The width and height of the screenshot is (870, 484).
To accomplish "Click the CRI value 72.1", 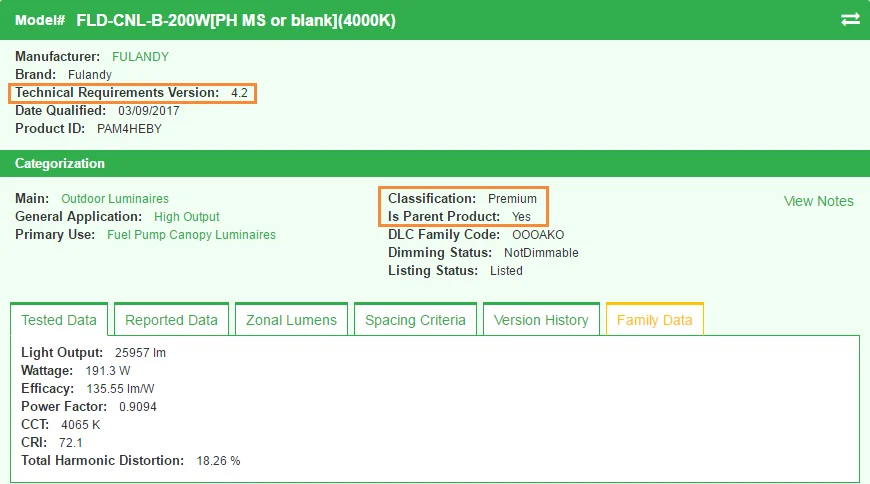I will (x=70, y=443).
